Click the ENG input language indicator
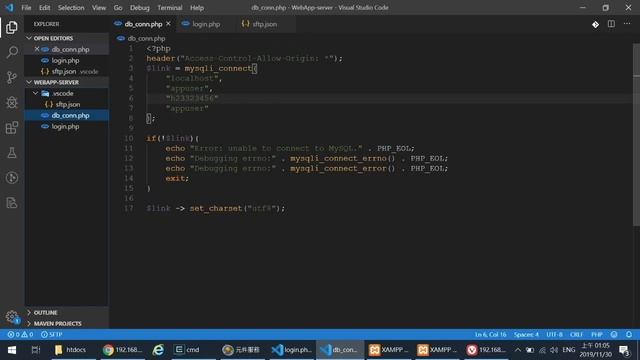640x360 pixels. point(569,350)
